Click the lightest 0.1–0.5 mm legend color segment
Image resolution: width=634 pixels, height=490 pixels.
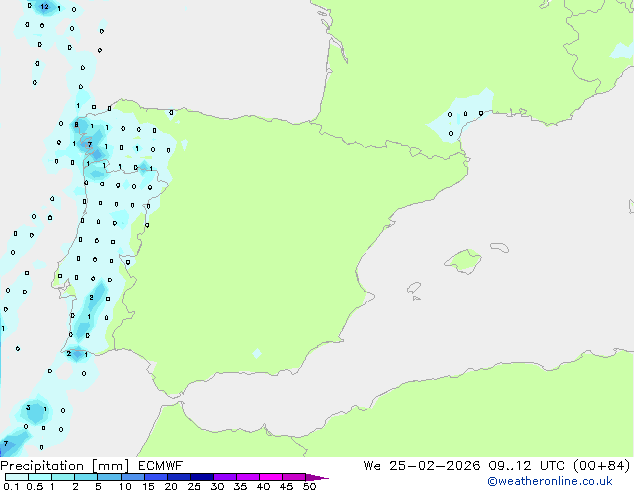17,477
